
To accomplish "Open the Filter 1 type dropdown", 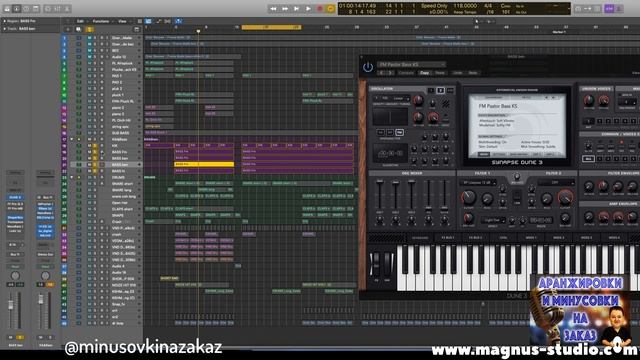I will (x=478, y=182).
